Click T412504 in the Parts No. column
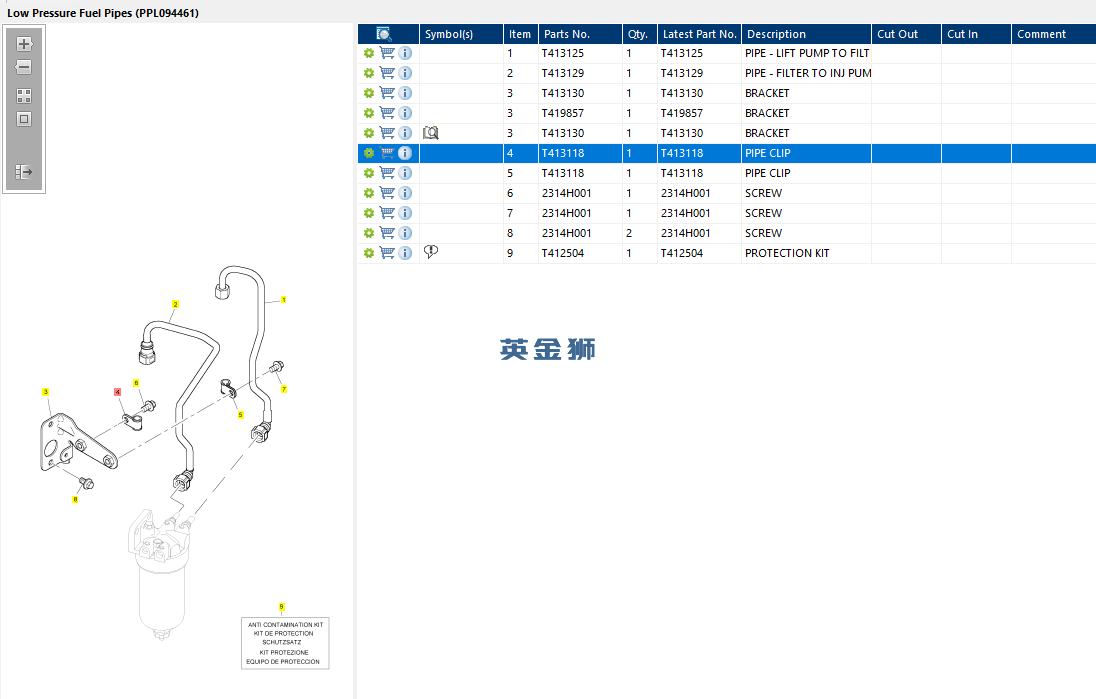This screenshot has width=1096, height=699. (x=563, y=253)
